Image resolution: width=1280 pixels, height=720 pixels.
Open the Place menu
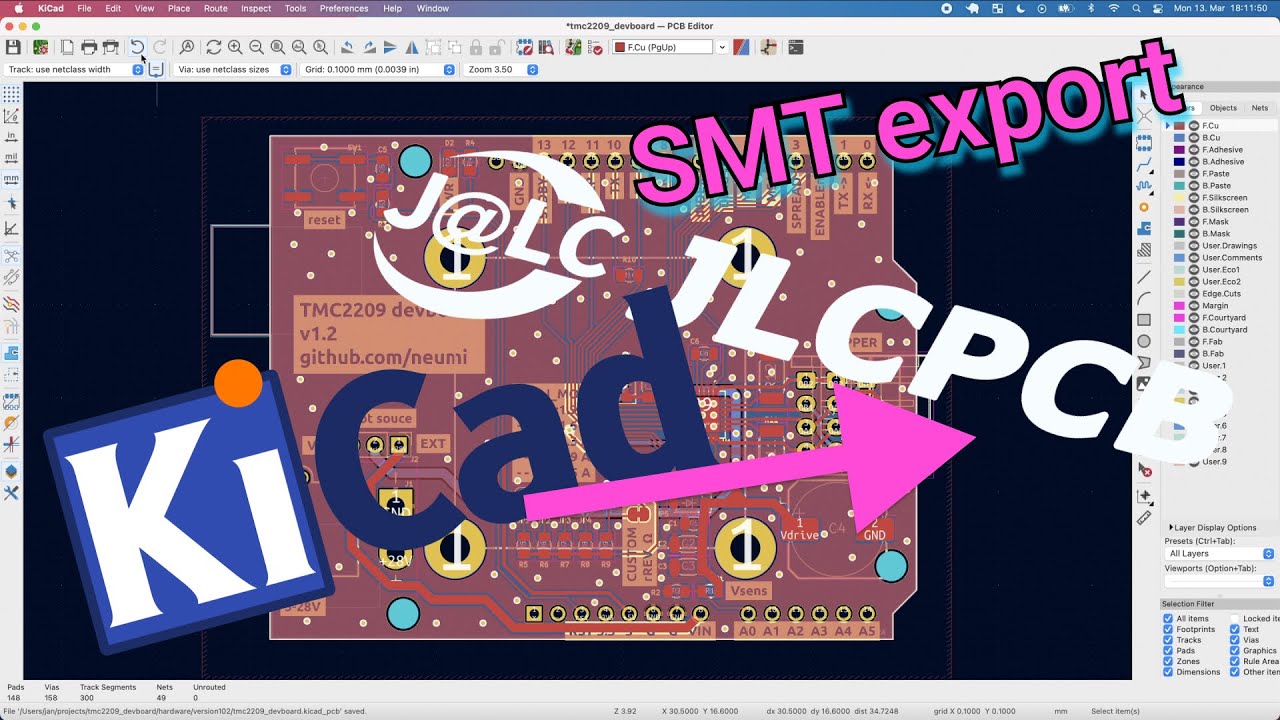(179, 8)
